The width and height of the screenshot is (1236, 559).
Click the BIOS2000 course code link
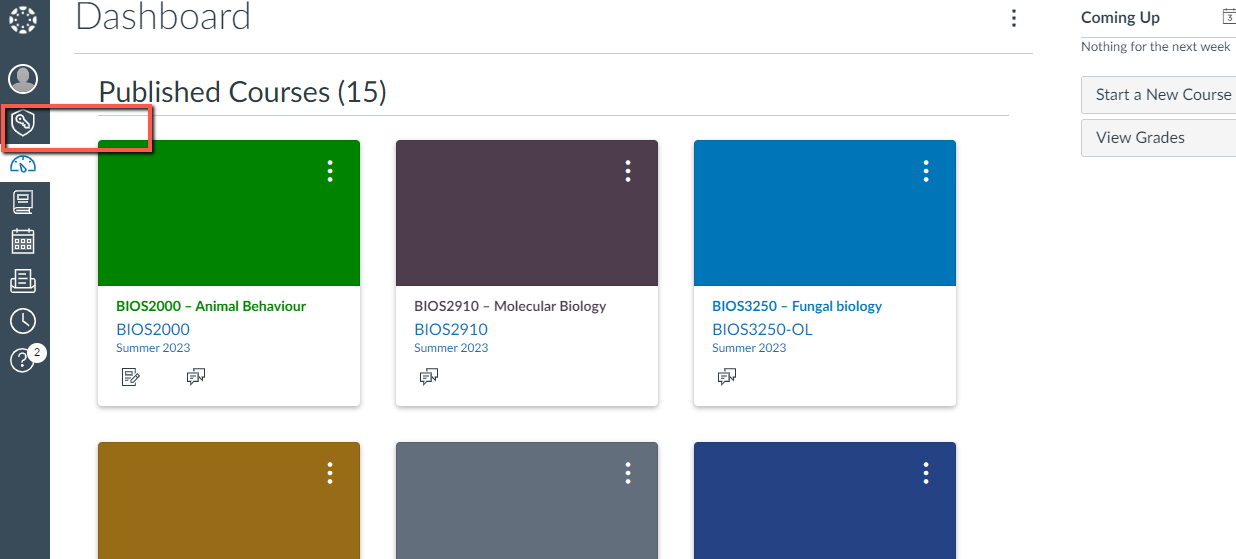pyautogui.click(x=153, y=329)
